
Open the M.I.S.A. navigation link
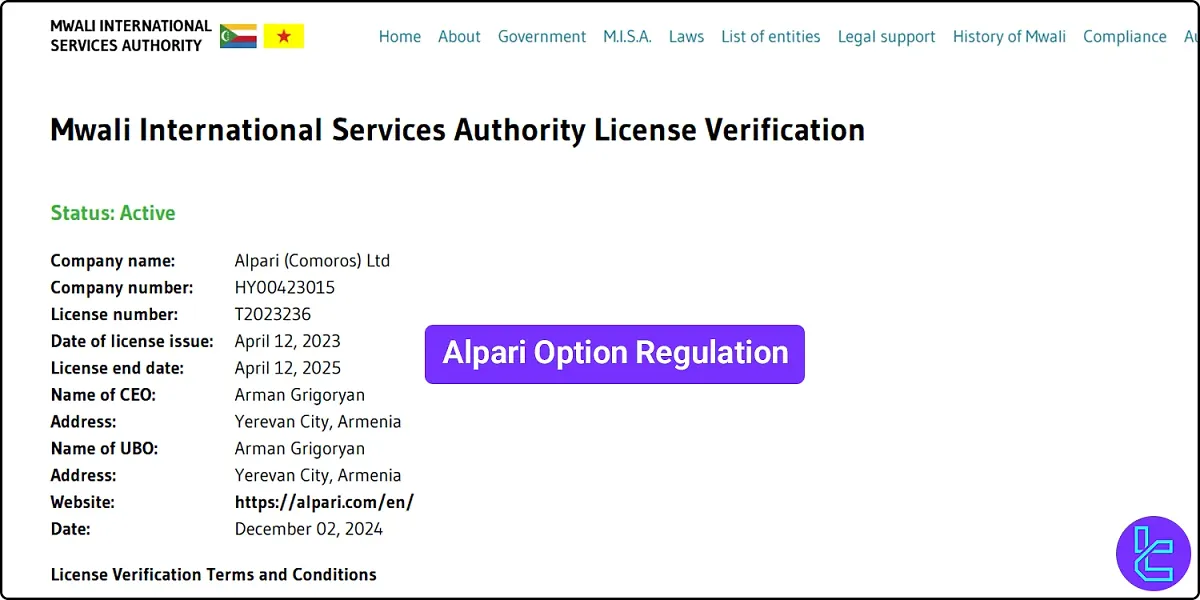(627, 37)
